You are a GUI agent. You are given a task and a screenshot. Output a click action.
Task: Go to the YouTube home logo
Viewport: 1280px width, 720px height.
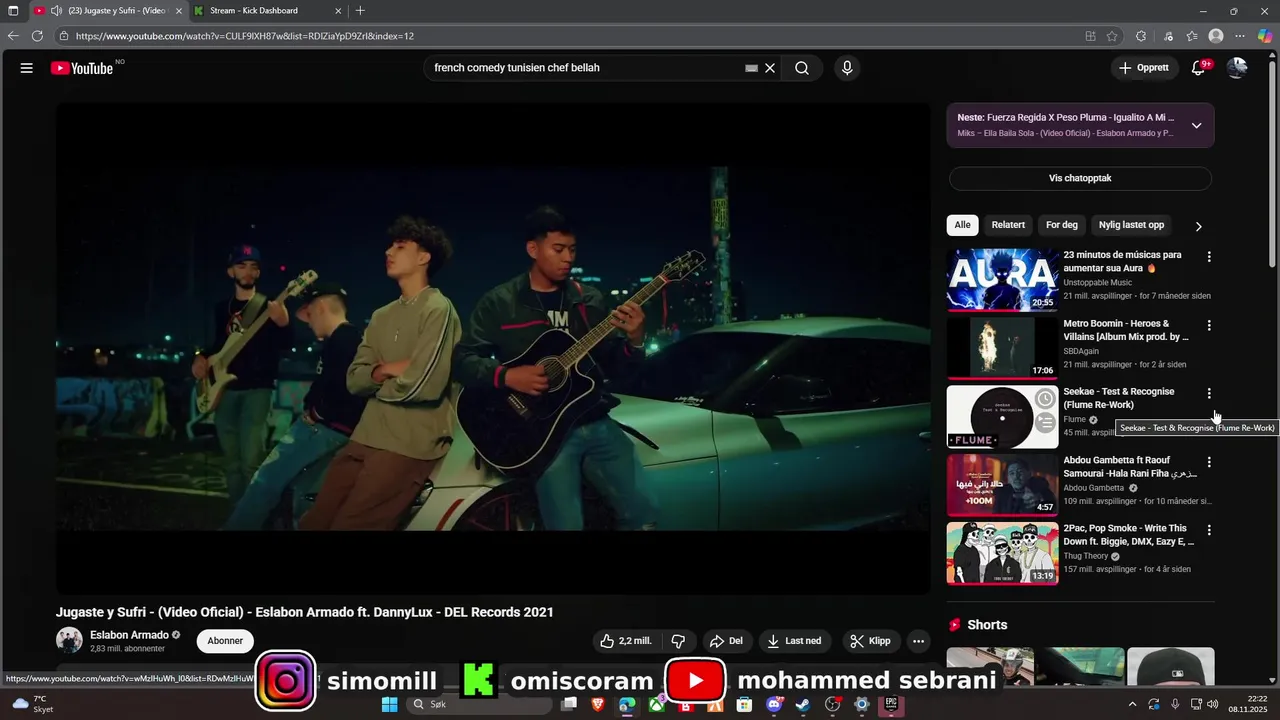(x=82, y=68)
